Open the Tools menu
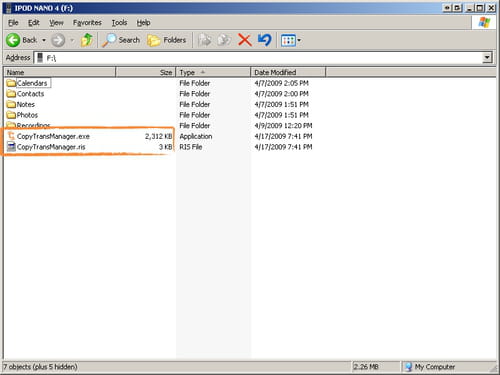The height and width of the screenshot is (375, 500). click(119, 23)
